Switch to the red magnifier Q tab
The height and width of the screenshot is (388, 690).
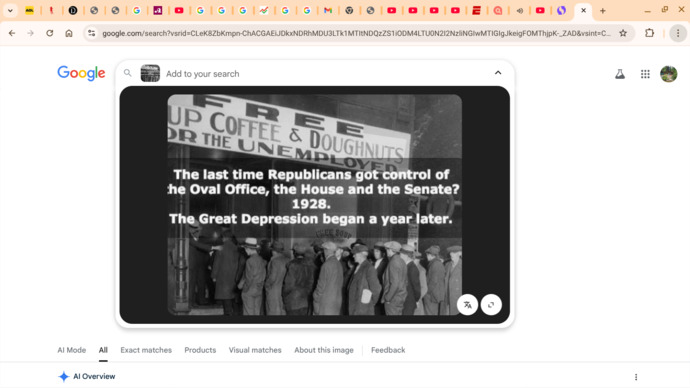(x=498, y=11)
